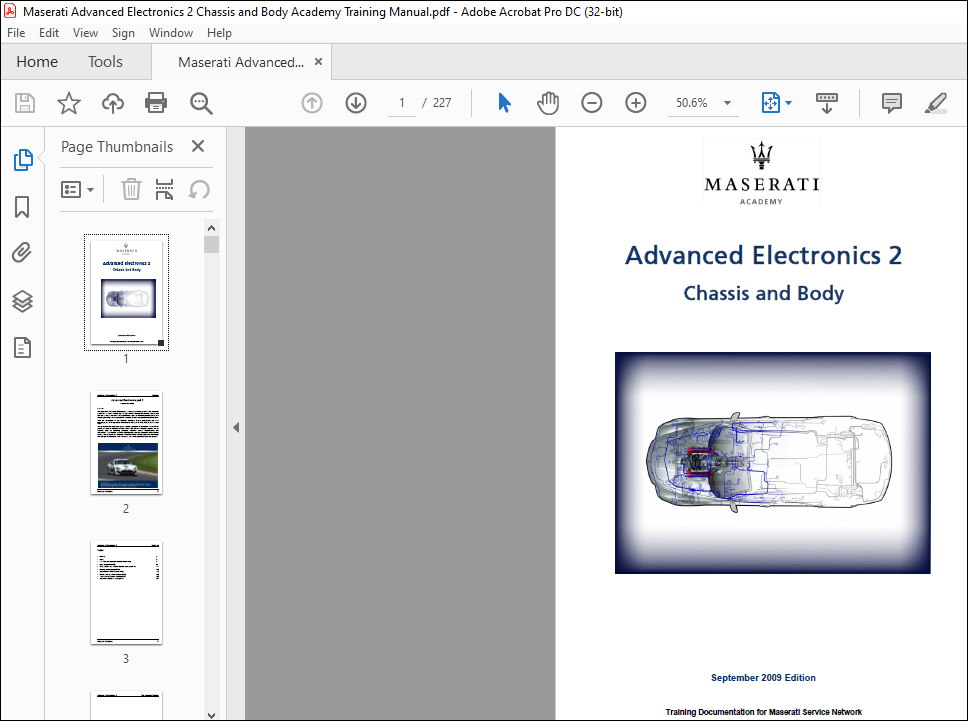The height and width of the screenshot is (721, 968).
Task: Click the 'Advanced Electronics 2' title text
Action: coord(763,256)
